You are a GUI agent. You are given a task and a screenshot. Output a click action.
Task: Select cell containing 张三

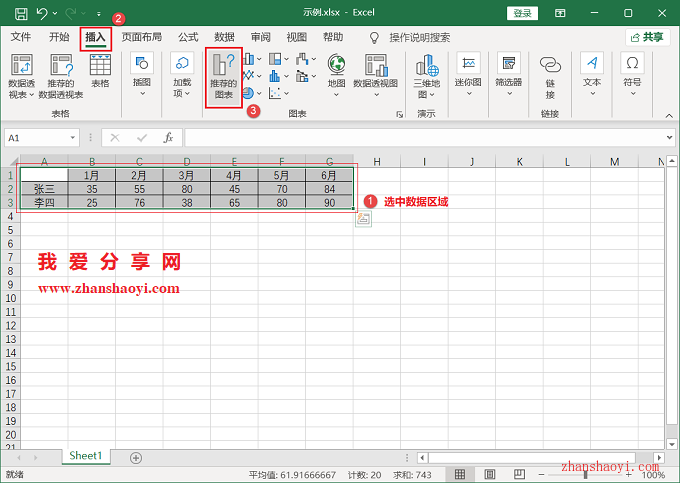click(x=44, y=189)
